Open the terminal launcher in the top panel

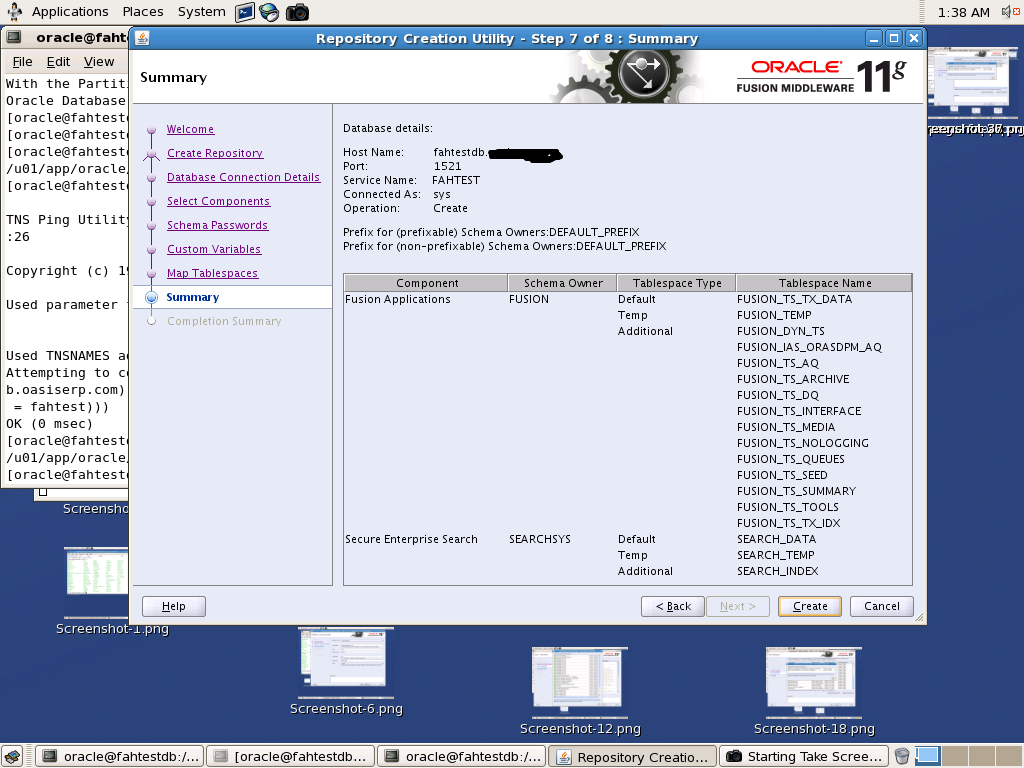[x=243, y=12]
